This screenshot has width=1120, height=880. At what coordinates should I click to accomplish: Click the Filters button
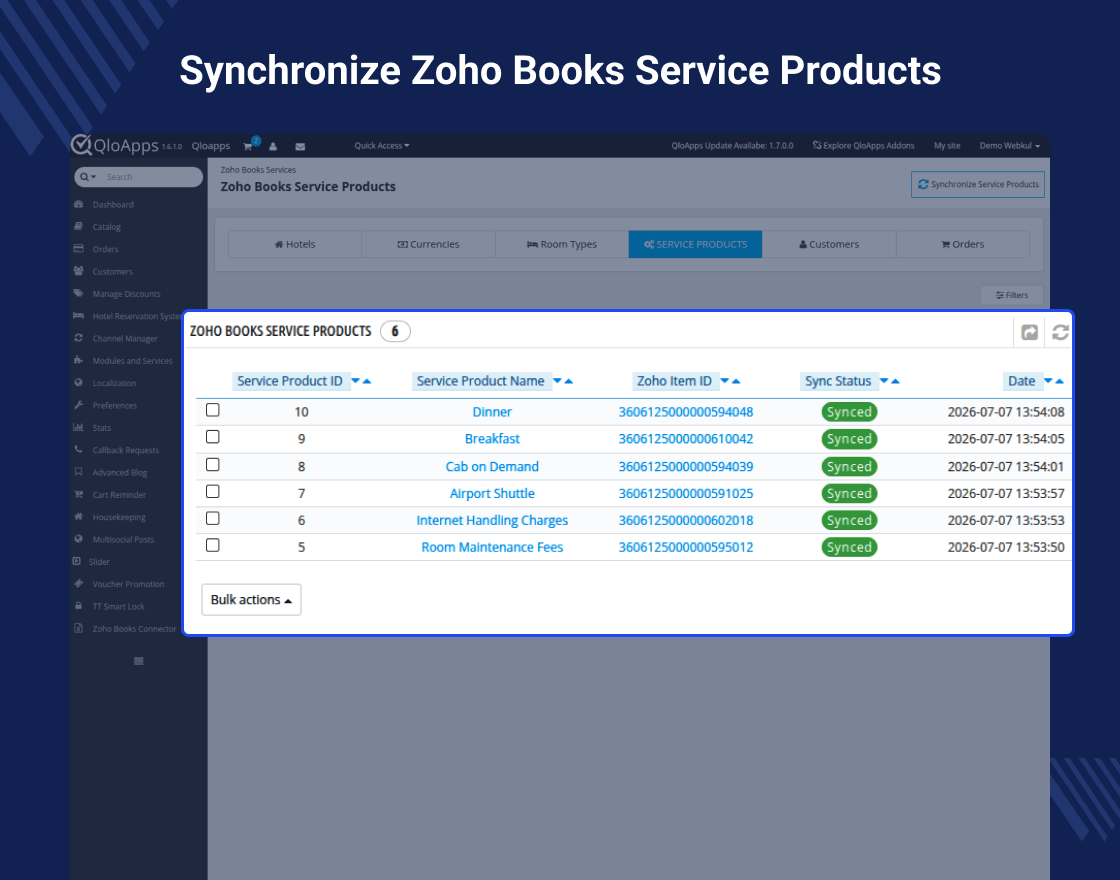click(x=1012, y=295)
